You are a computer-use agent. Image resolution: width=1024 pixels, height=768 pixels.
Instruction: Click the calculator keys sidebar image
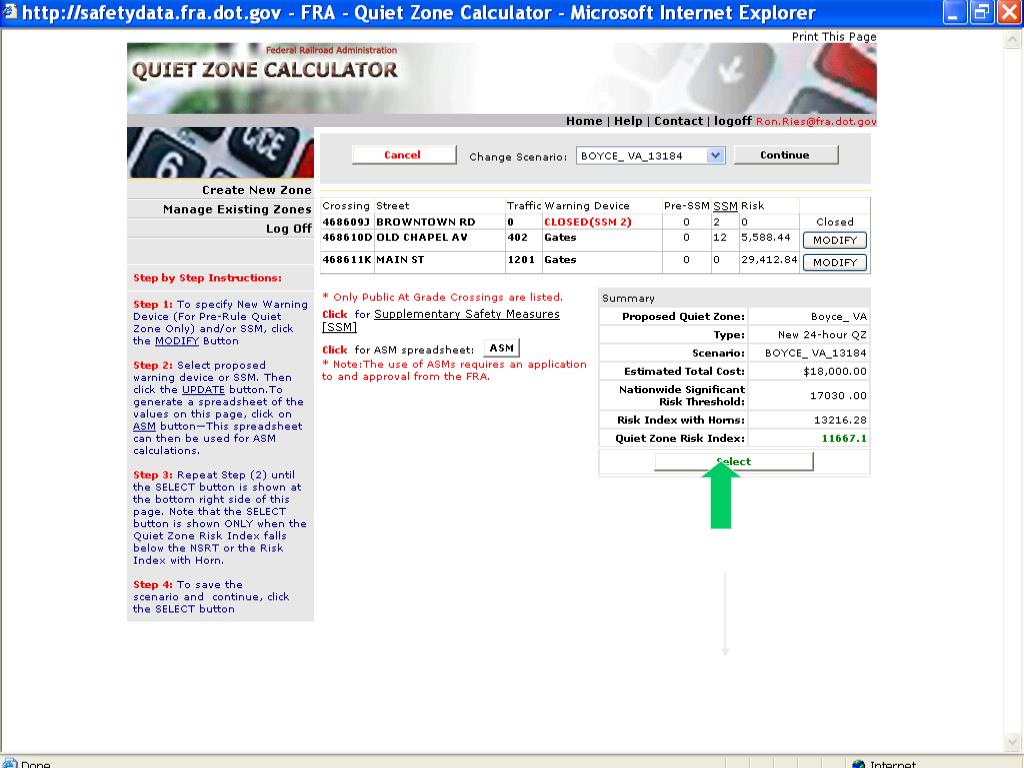[220, 153]
